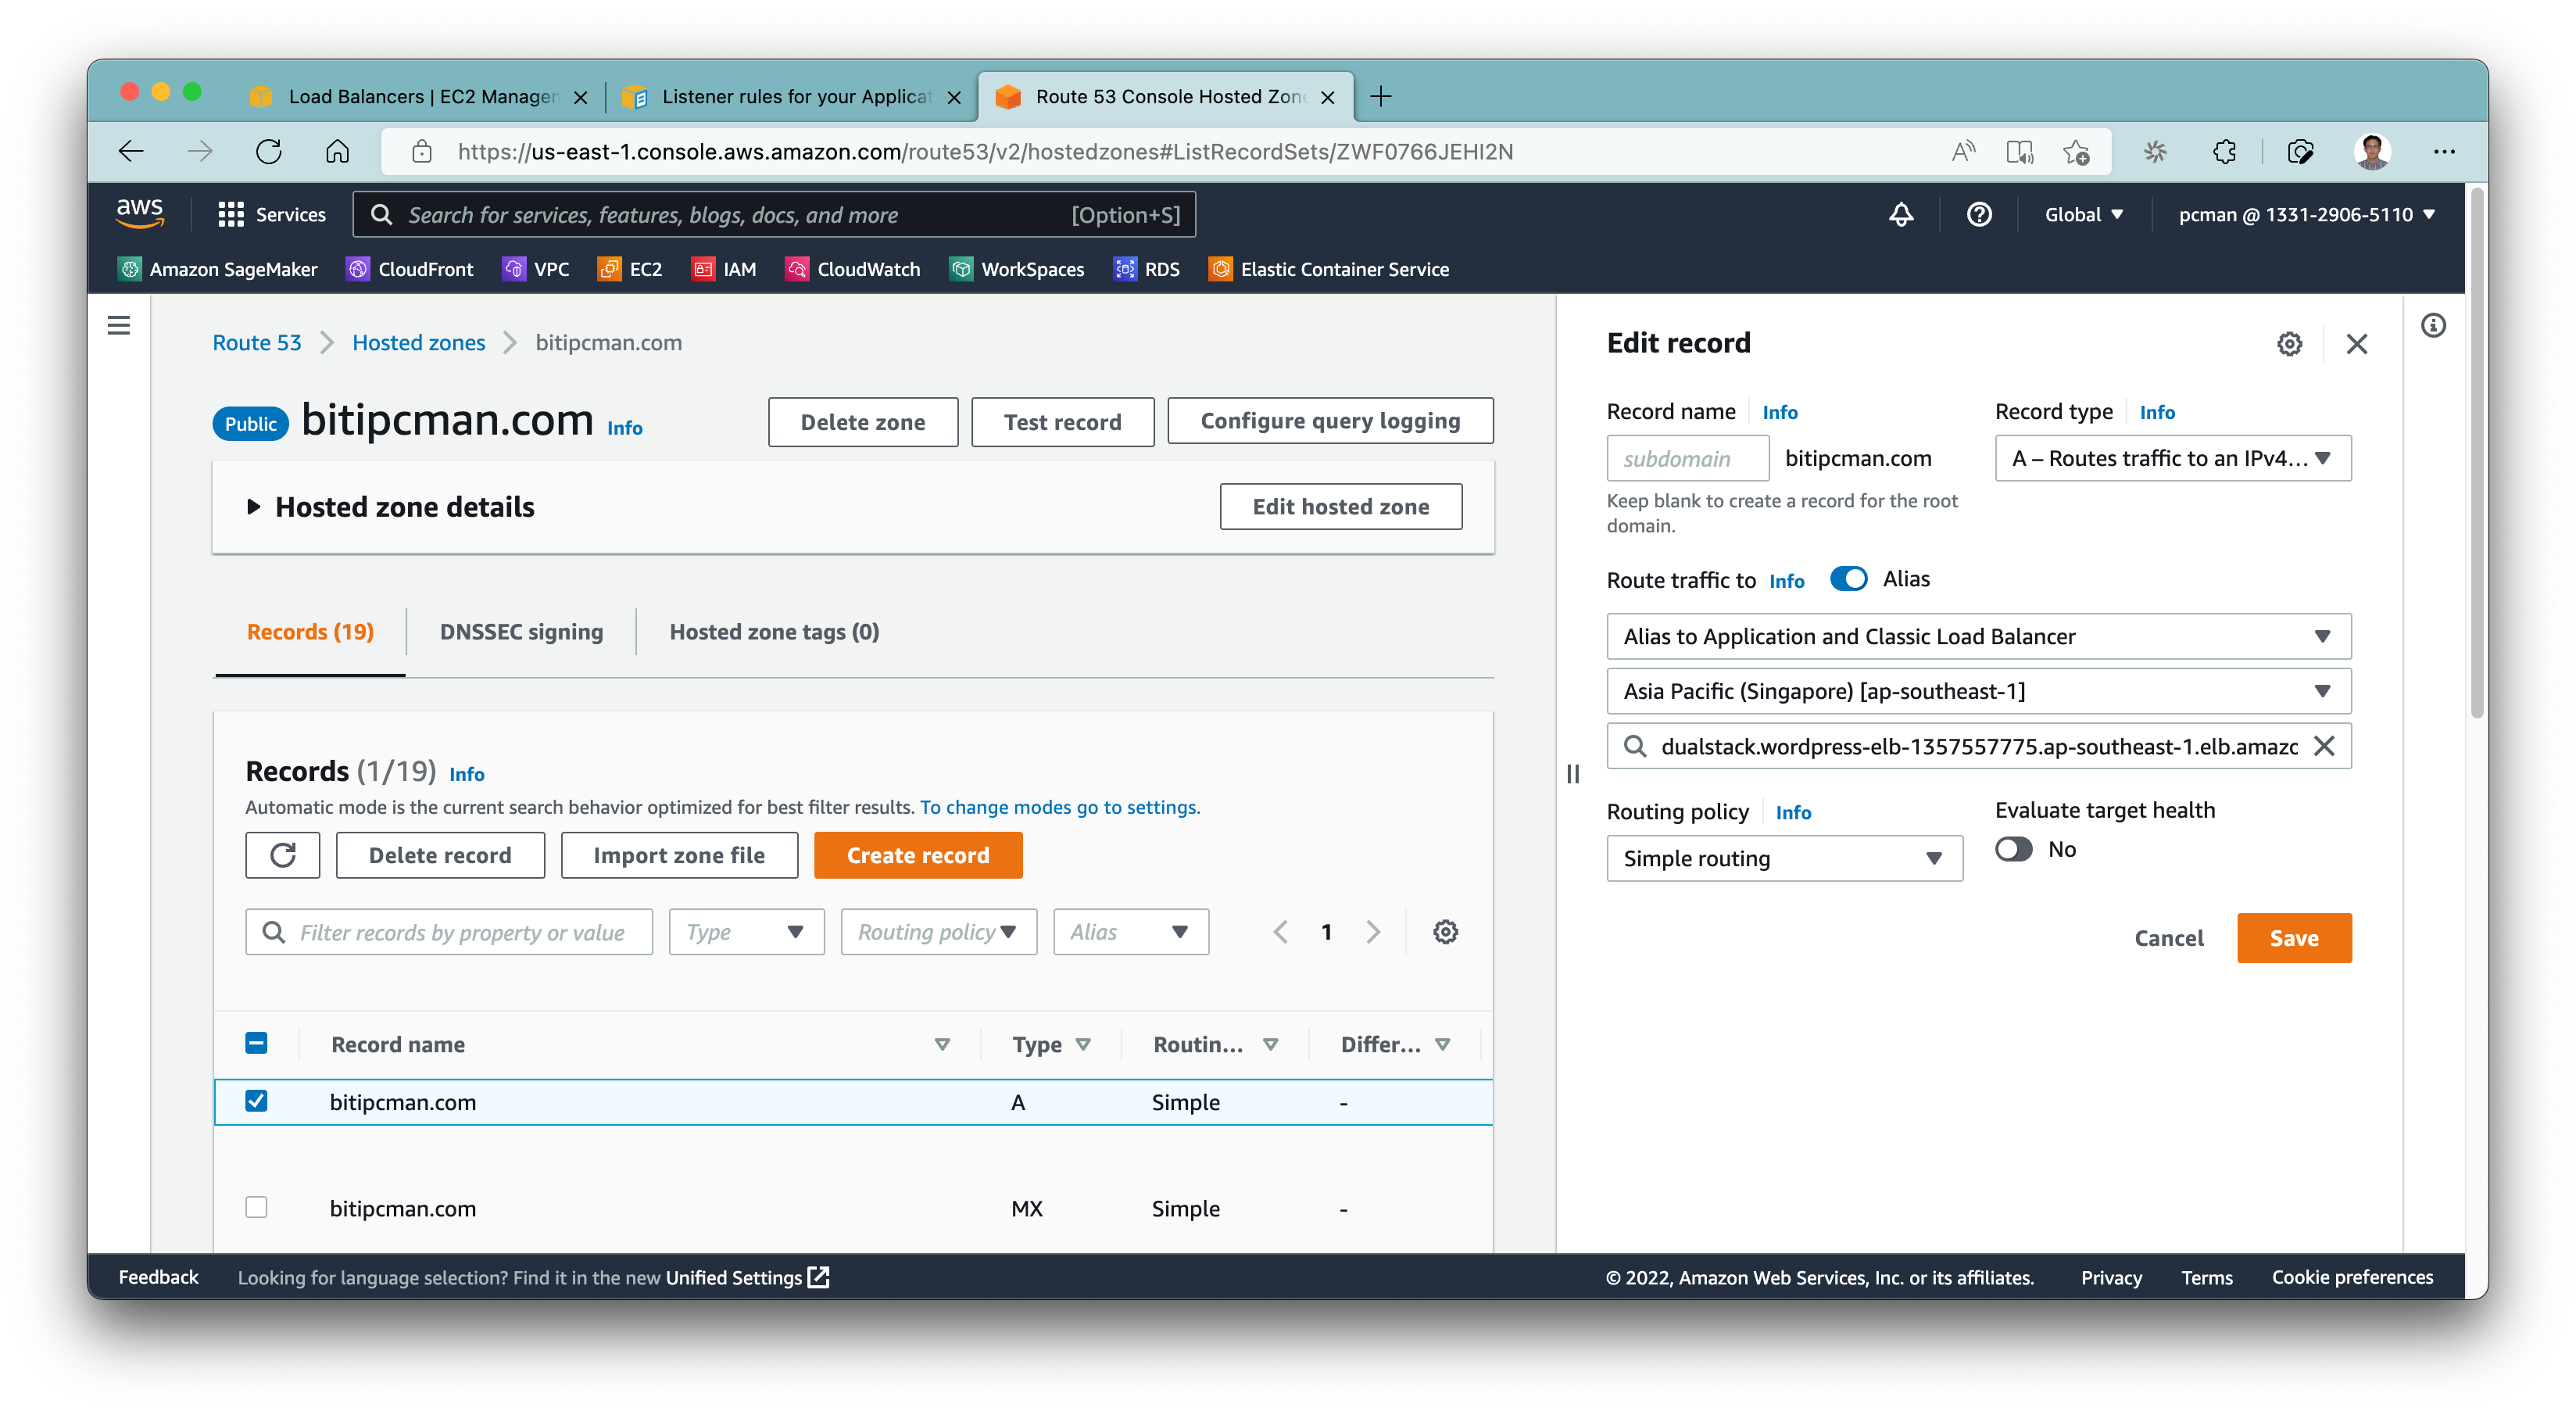Switch to the Records (19) tab
The height and width of the screenshot is (1415, 2576).
point(310,632)
